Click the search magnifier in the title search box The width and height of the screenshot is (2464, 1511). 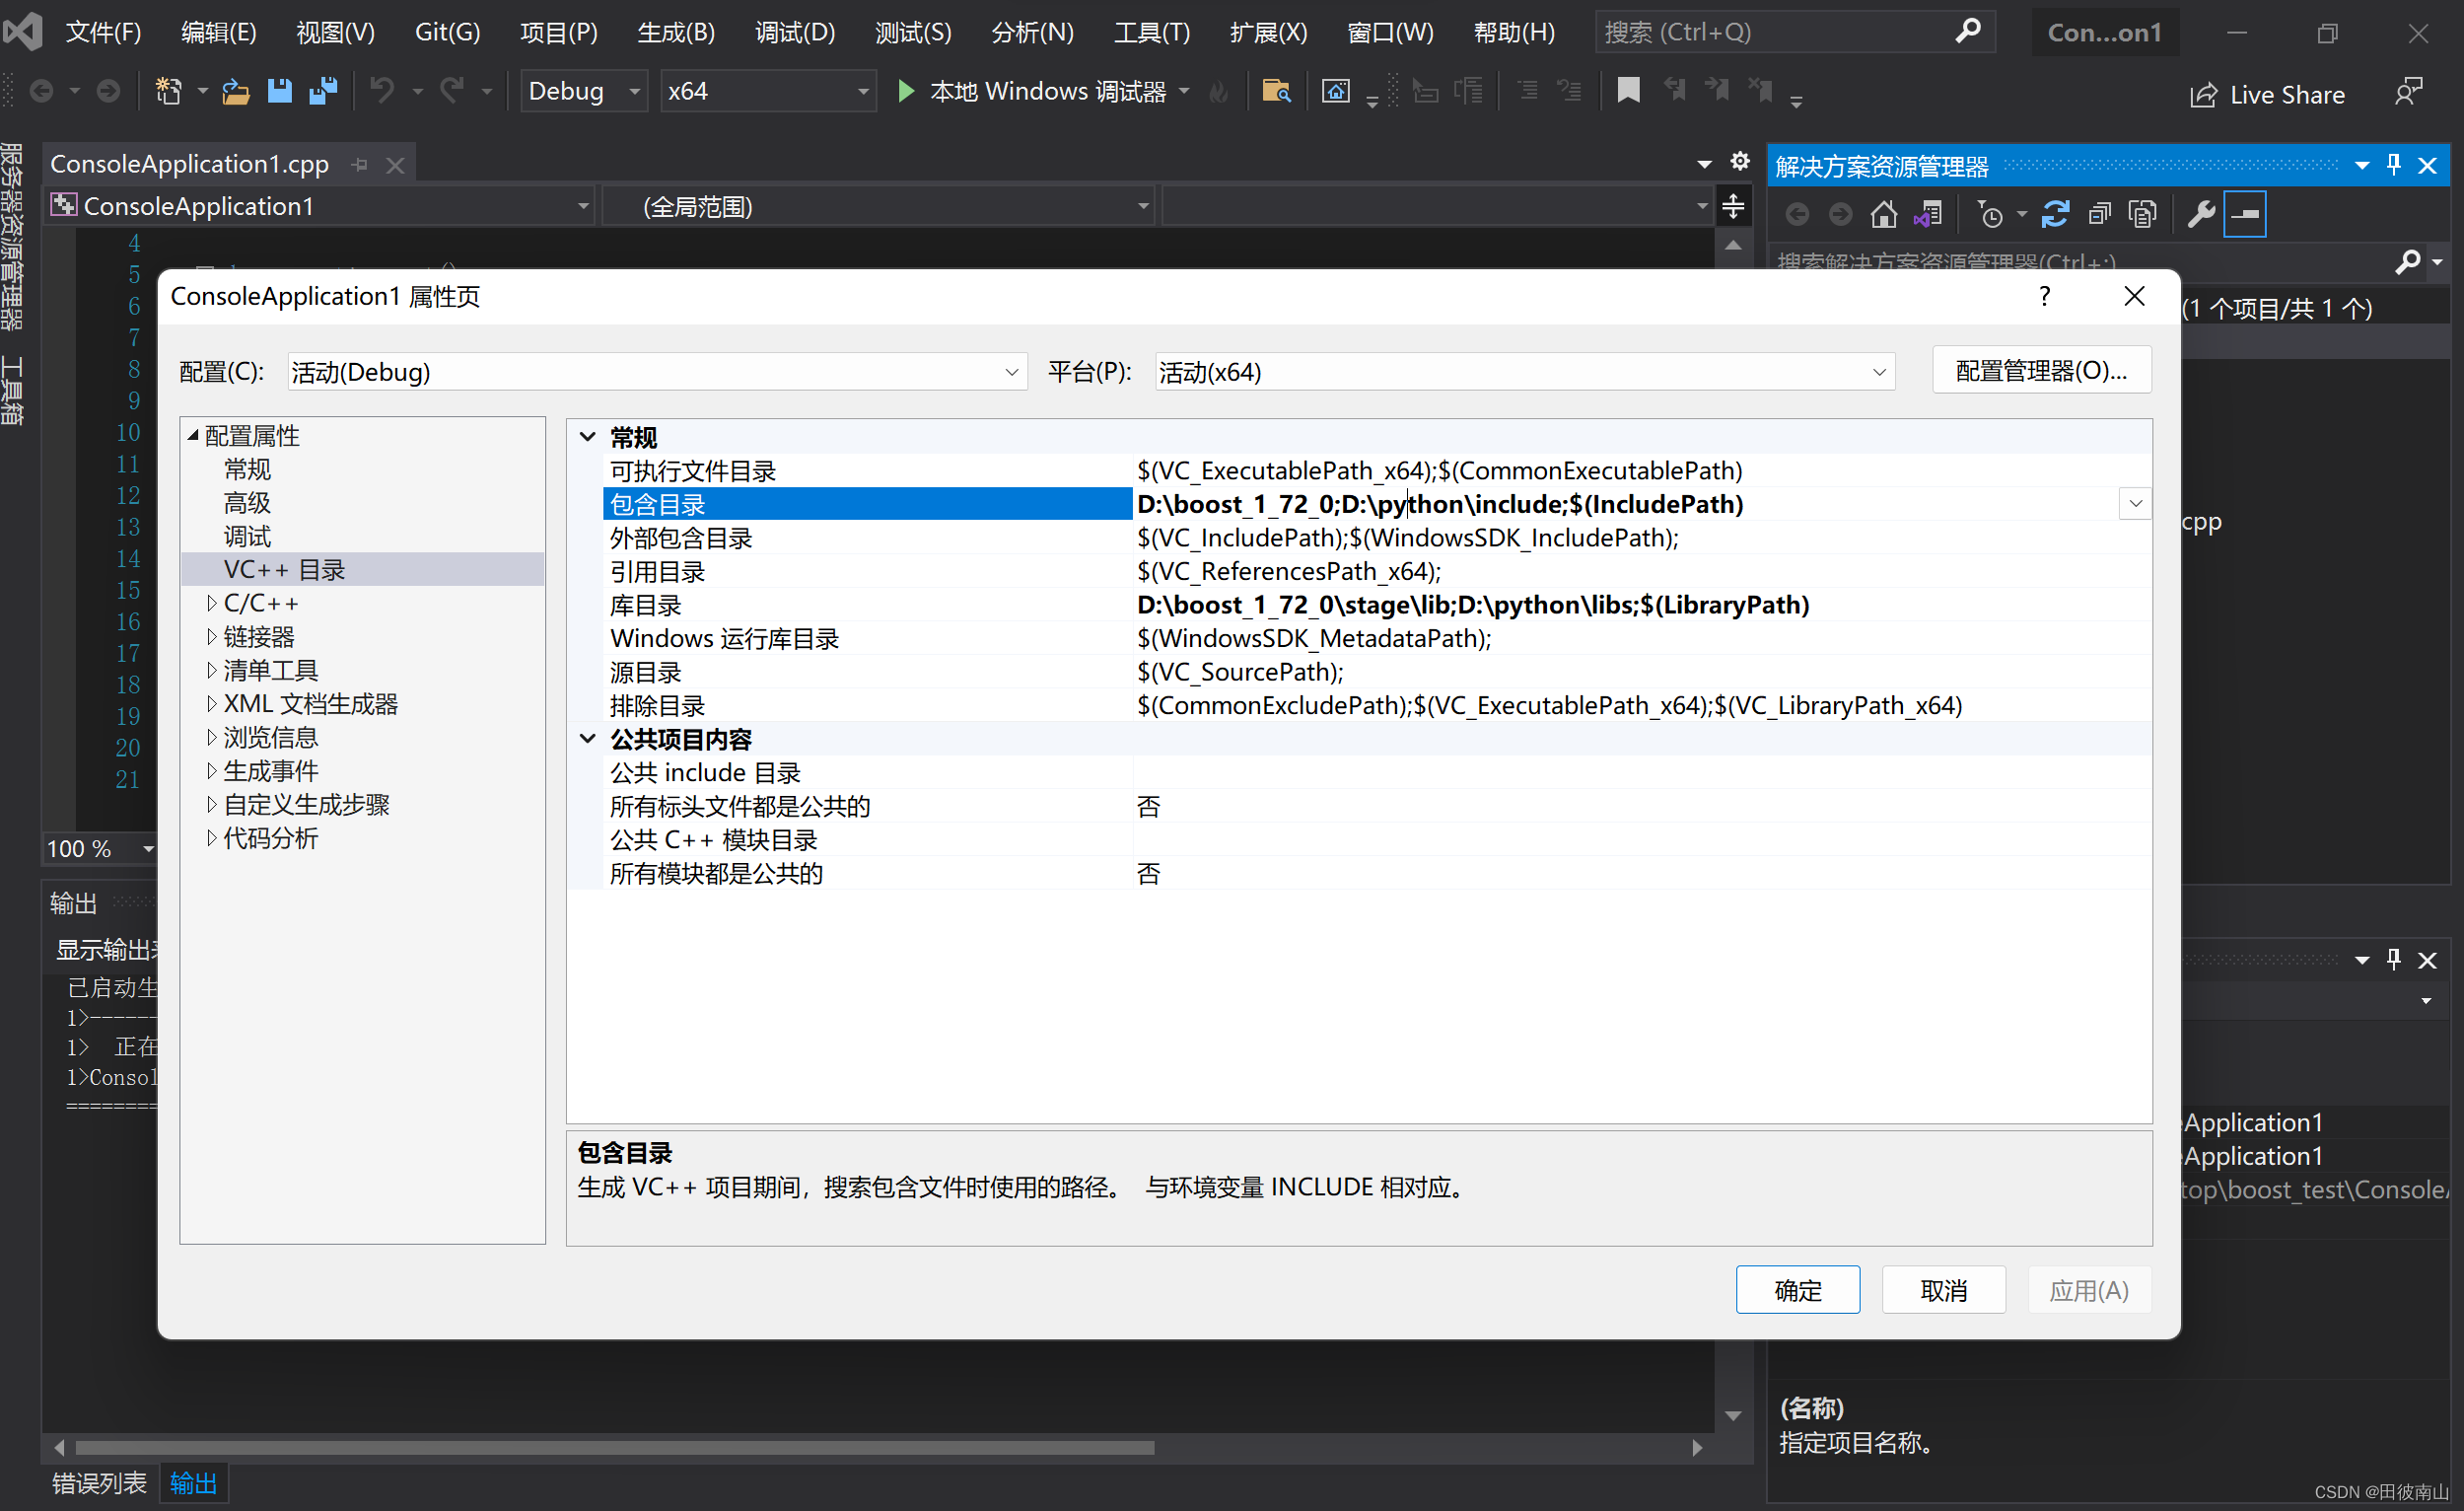(1968, 31)
